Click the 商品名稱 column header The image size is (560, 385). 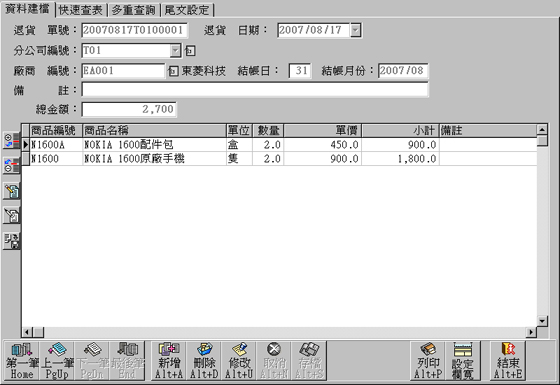coord(154,131)
